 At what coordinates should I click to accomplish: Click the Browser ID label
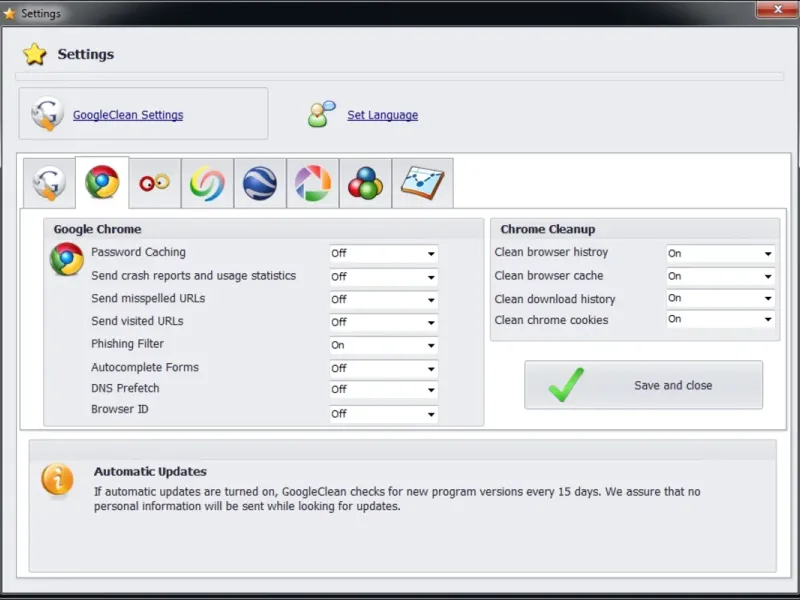click(120, 409)
